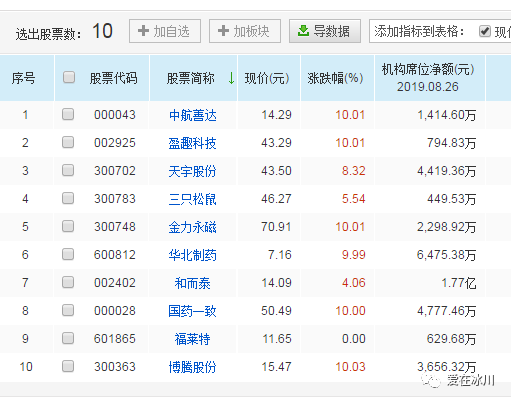This screenshot has width=511, height=403.
Task: Click net amount 1,414.60万
Action: pos(447,115)
